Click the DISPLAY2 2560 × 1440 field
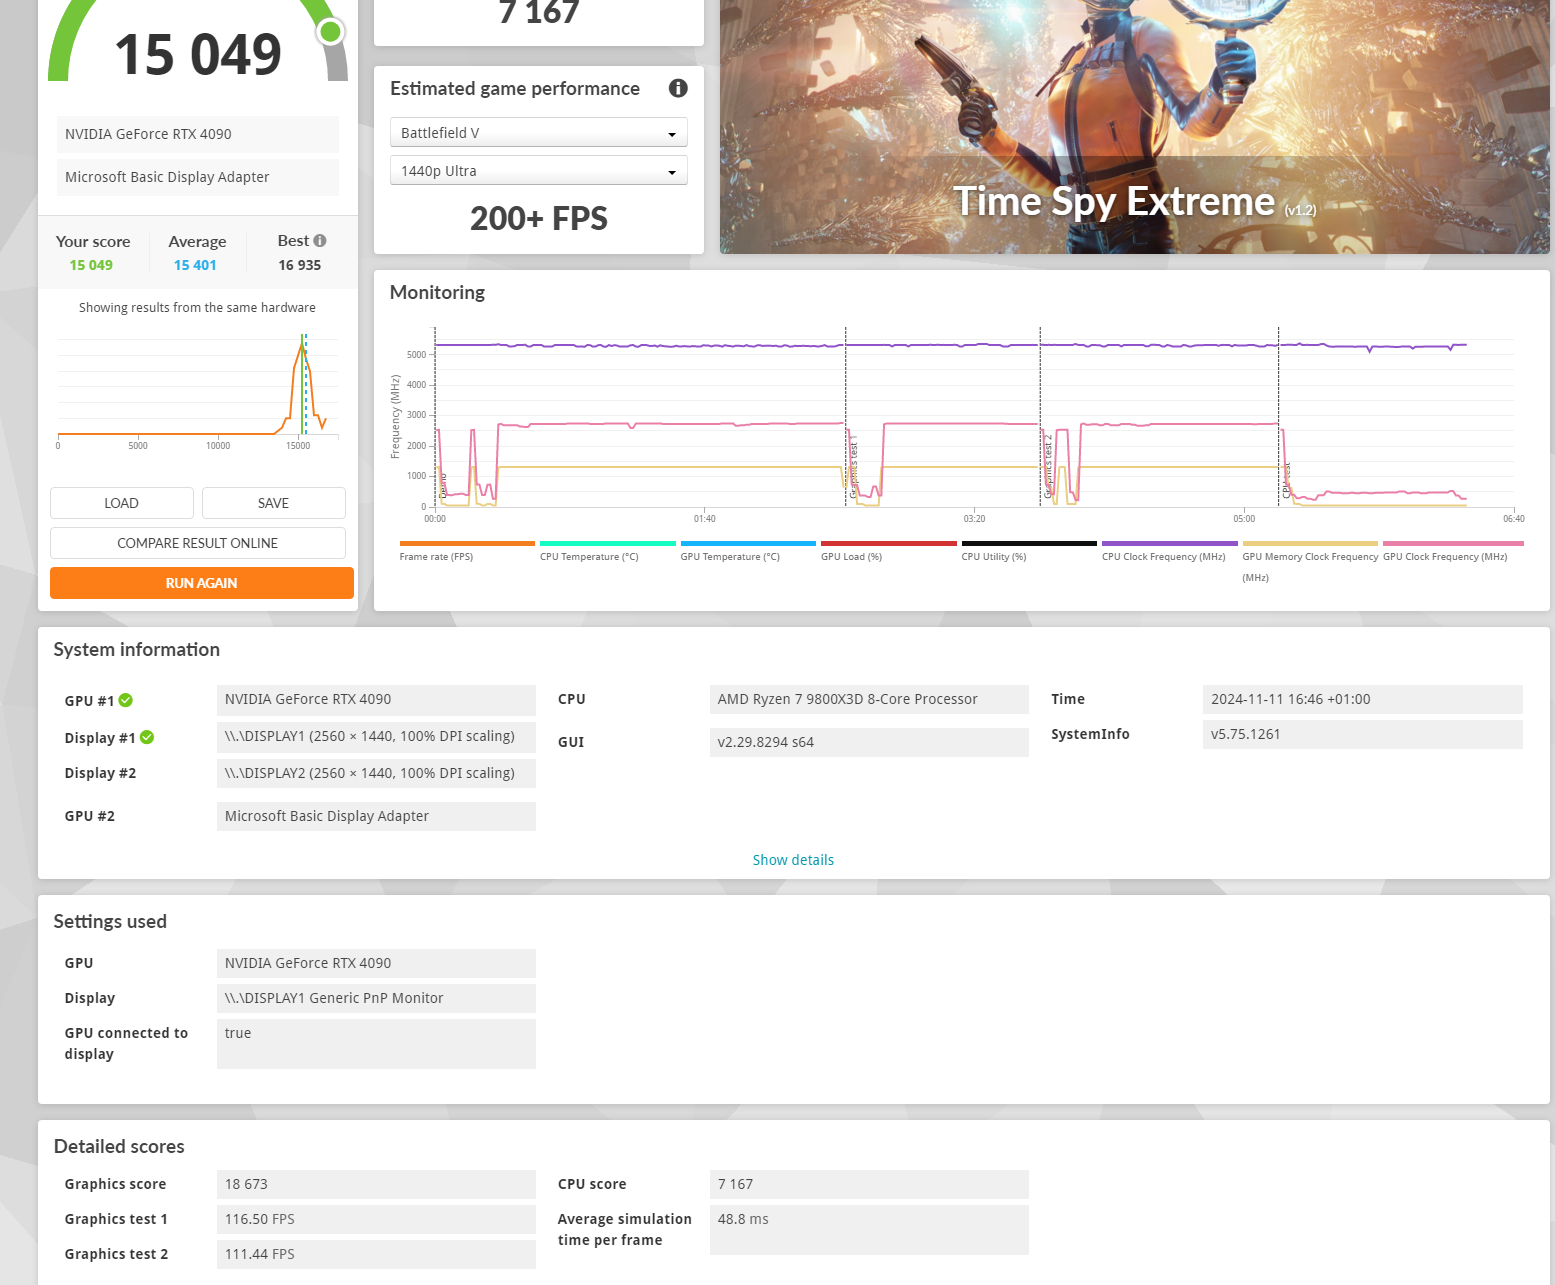 click(376, 773)
